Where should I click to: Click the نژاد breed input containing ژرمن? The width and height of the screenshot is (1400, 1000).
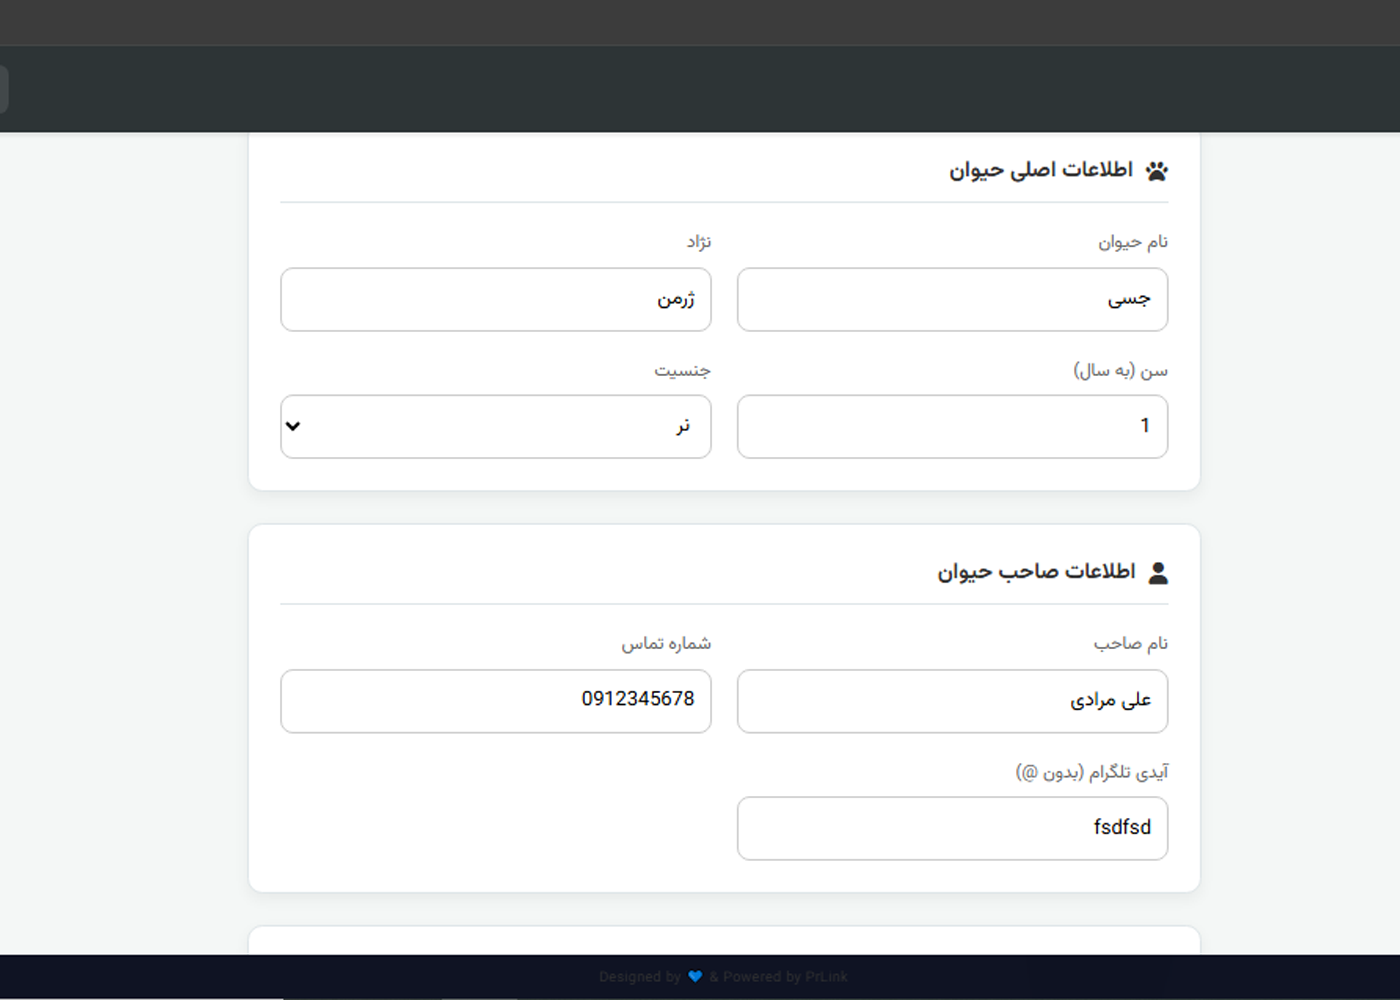(x=496, y=299)
